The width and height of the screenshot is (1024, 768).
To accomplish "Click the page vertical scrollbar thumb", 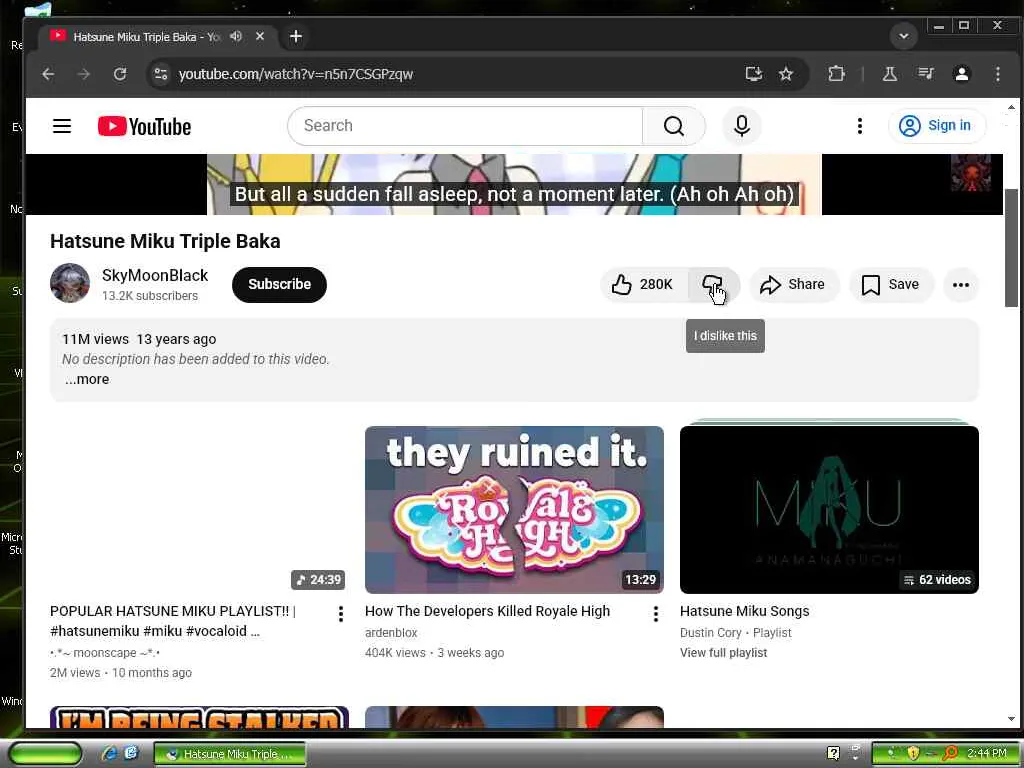I will pyautogui.click(x=1011, y=248).
